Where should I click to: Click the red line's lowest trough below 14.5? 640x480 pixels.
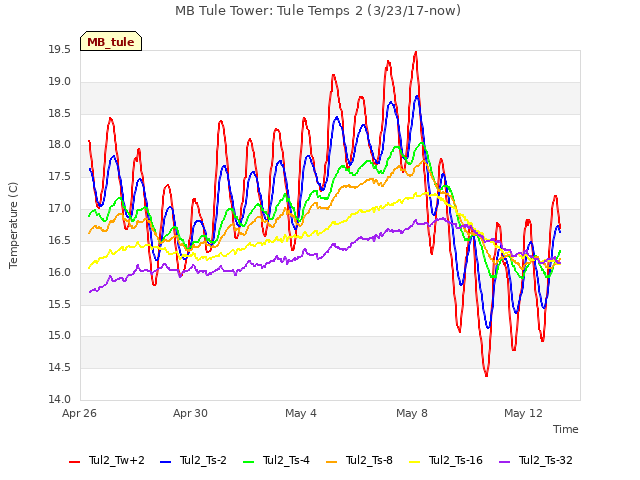pyautogui.click(x=486, y=375)
